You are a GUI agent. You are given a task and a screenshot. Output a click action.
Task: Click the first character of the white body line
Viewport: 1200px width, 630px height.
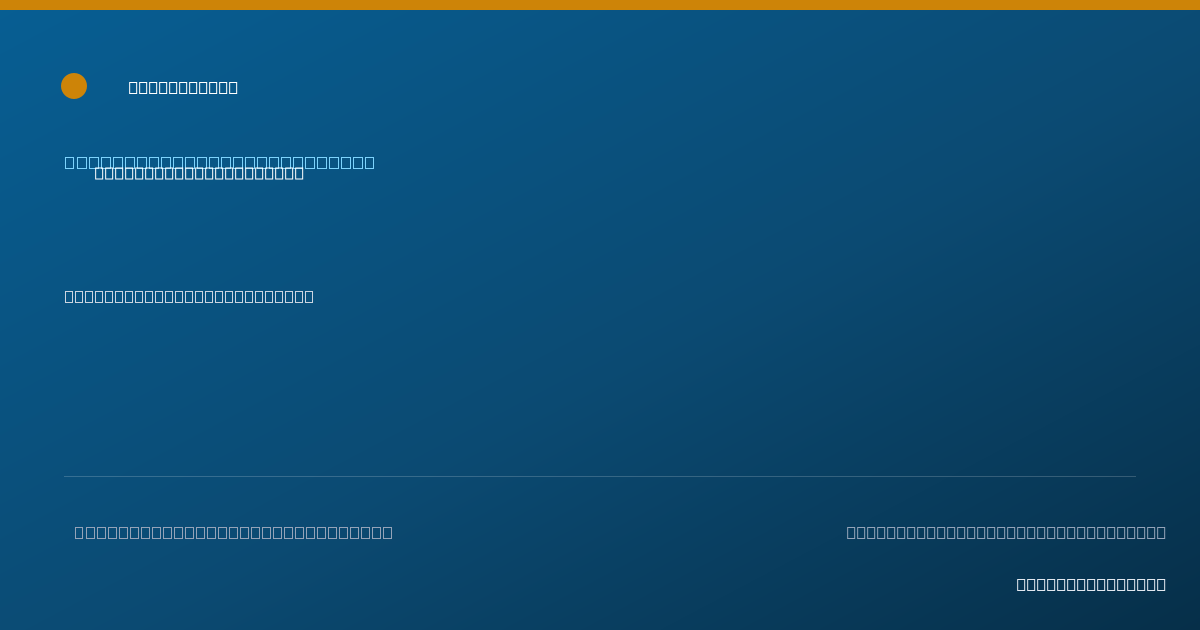pos(69,296)
